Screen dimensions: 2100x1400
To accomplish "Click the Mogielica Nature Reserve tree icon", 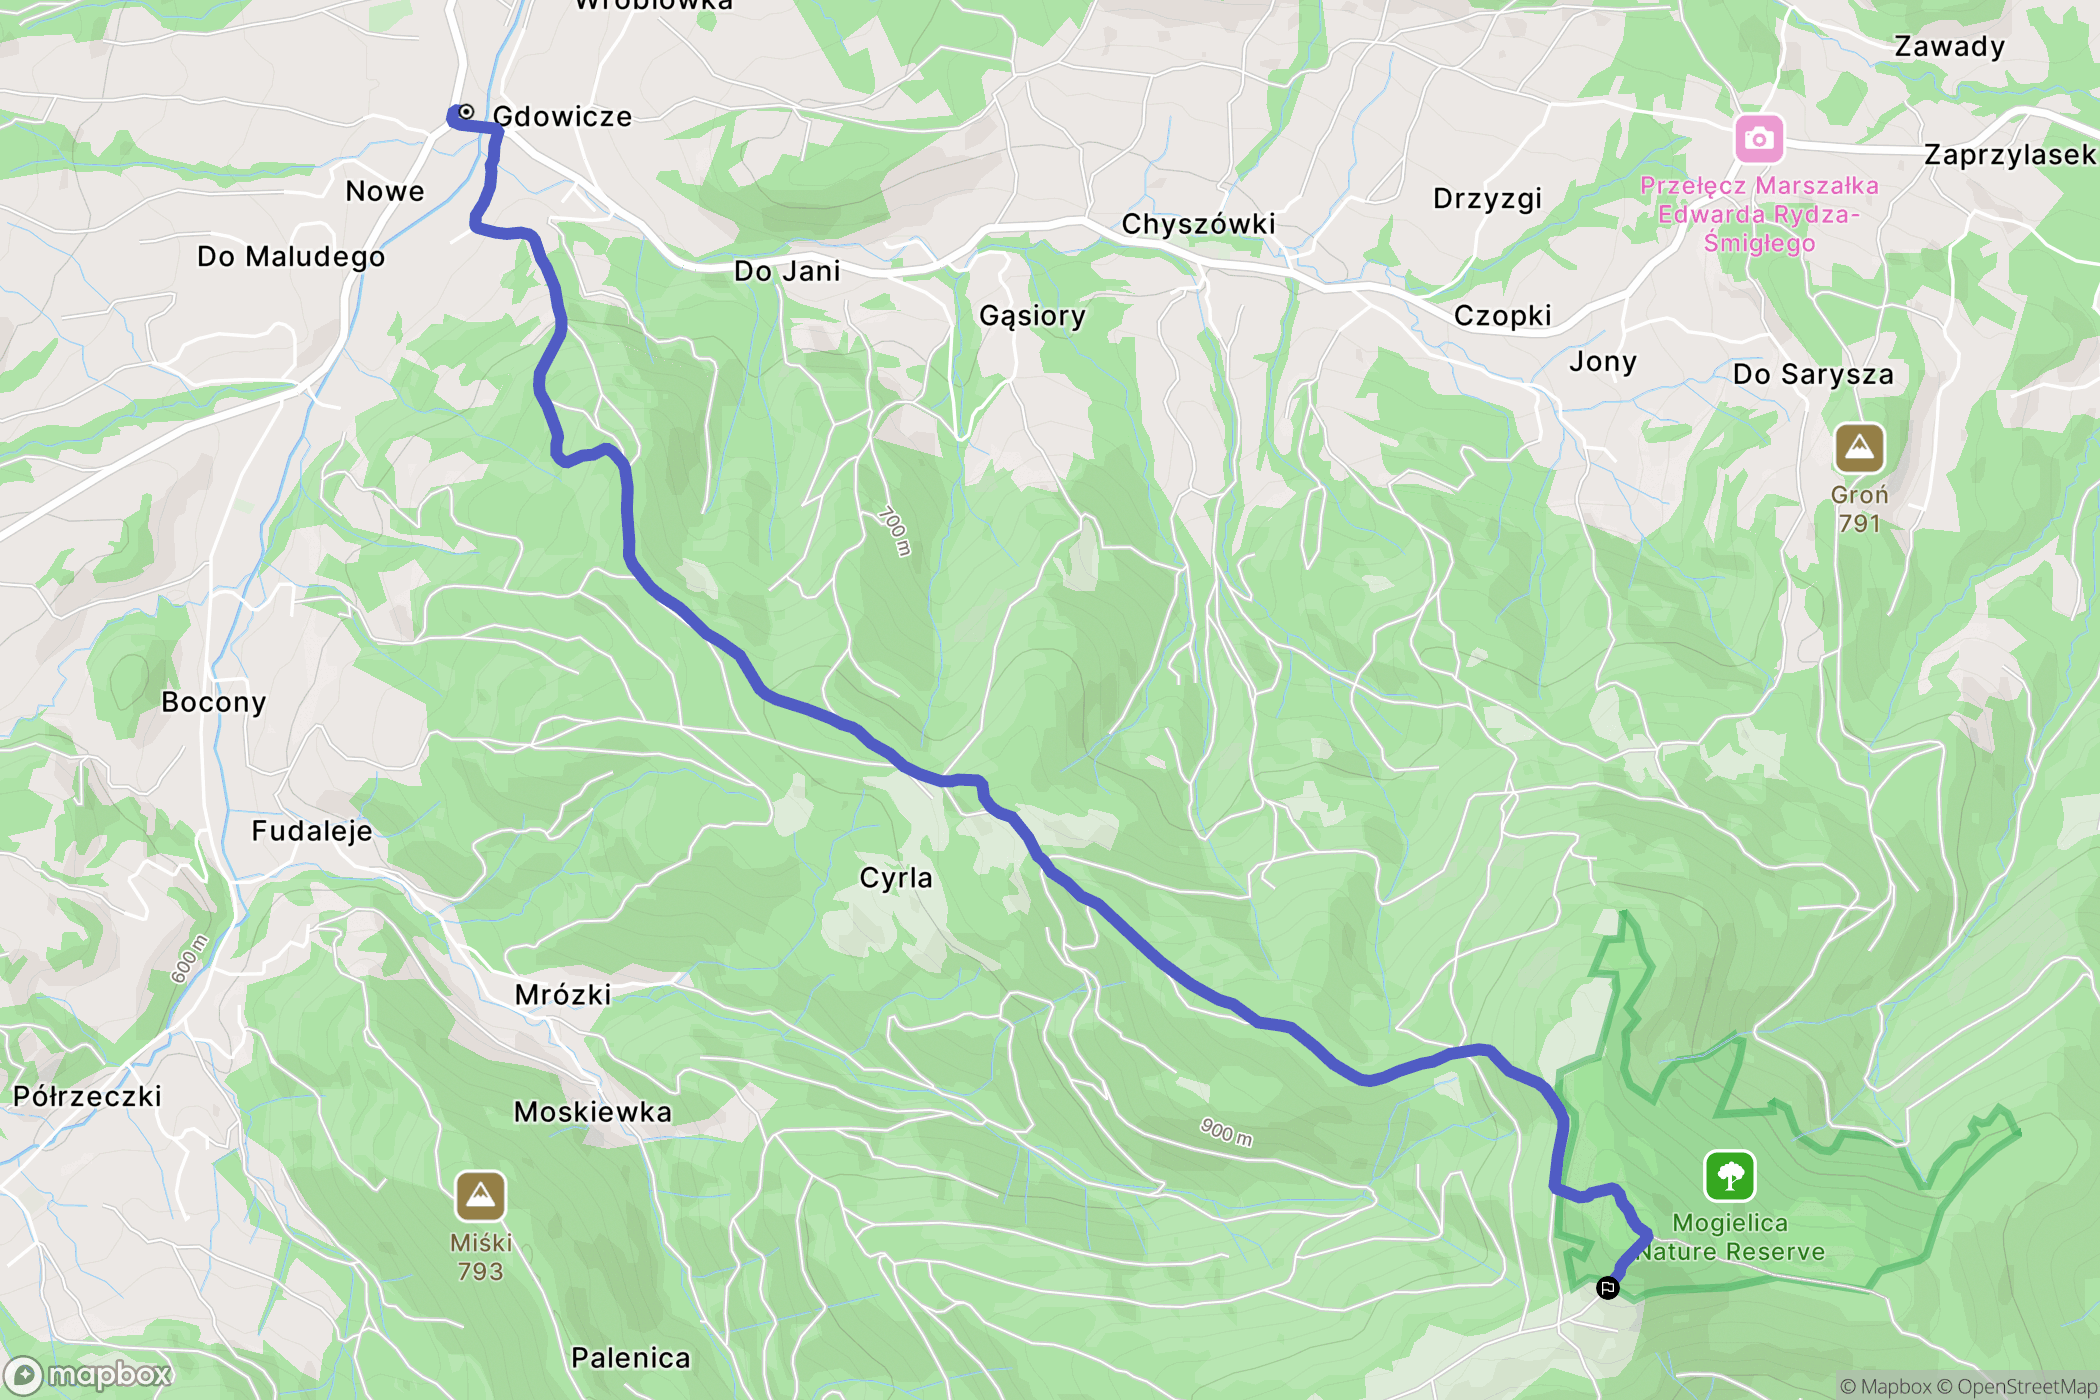I will (1730, 1176).
